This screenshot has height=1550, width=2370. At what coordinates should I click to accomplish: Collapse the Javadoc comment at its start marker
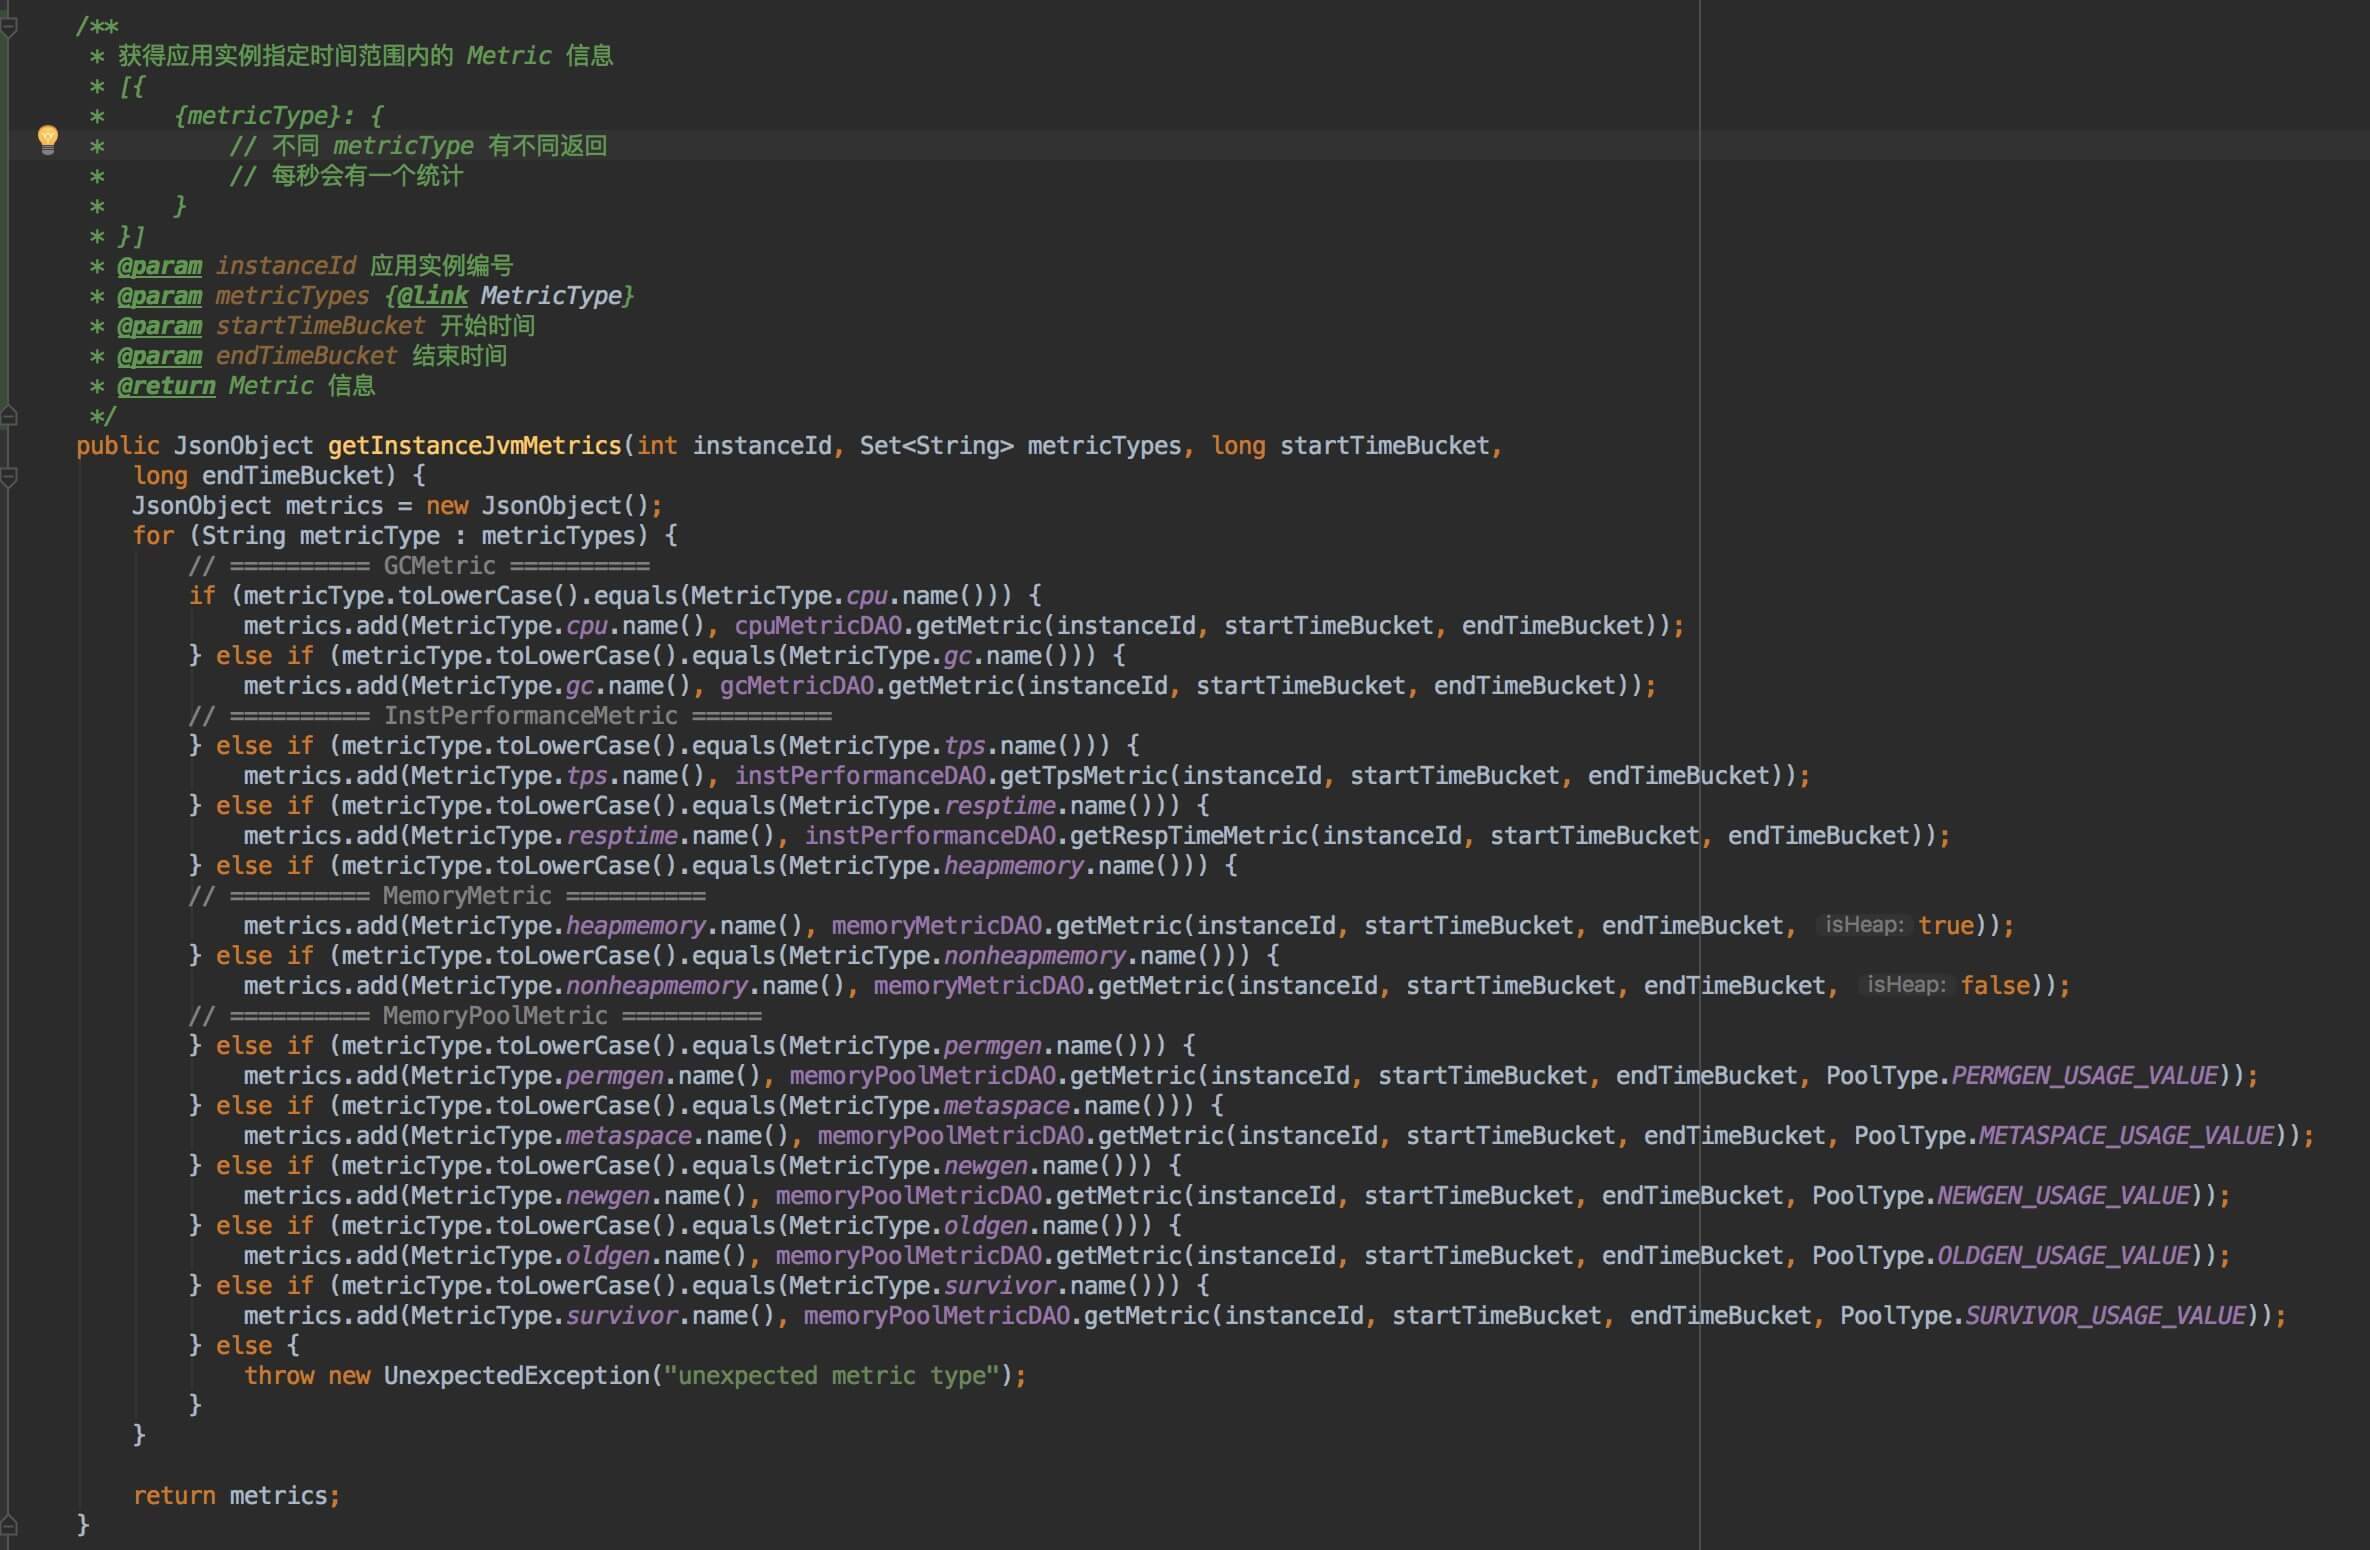[8, 27]
